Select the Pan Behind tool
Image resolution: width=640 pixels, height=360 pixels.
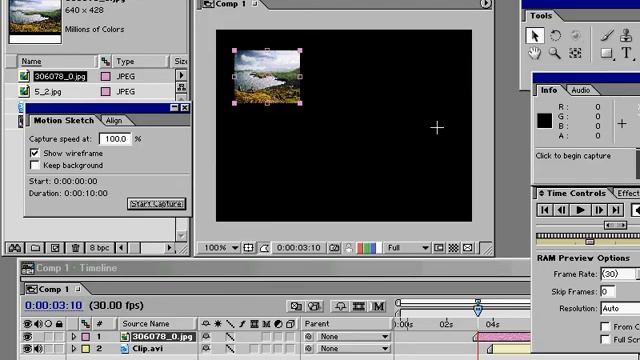pyautogui.click(x=575, y=53)
